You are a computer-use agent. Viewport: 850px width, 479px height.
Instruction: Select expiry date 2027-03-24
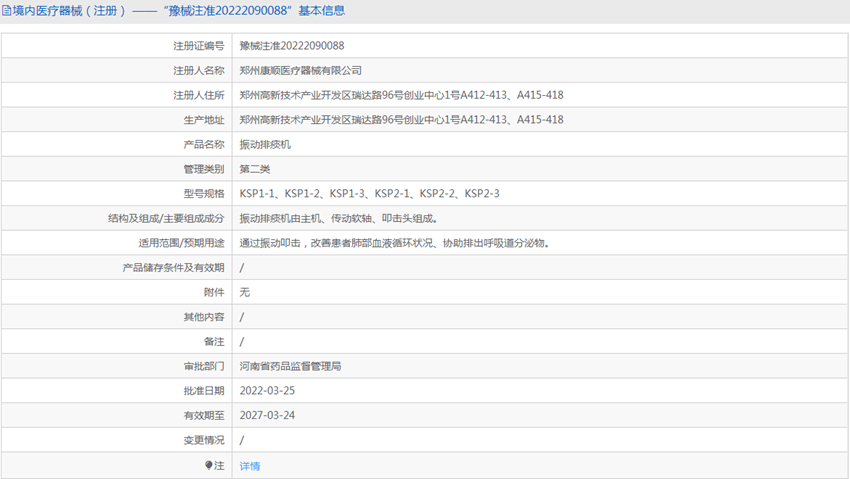click(267, 416)
